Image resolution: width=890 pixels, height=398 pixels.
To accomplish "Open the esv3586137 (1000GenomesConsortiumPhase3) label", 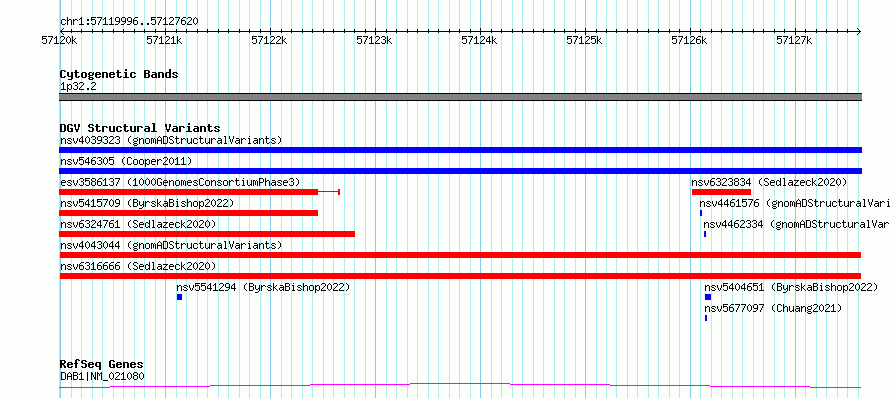I will 180,182.
